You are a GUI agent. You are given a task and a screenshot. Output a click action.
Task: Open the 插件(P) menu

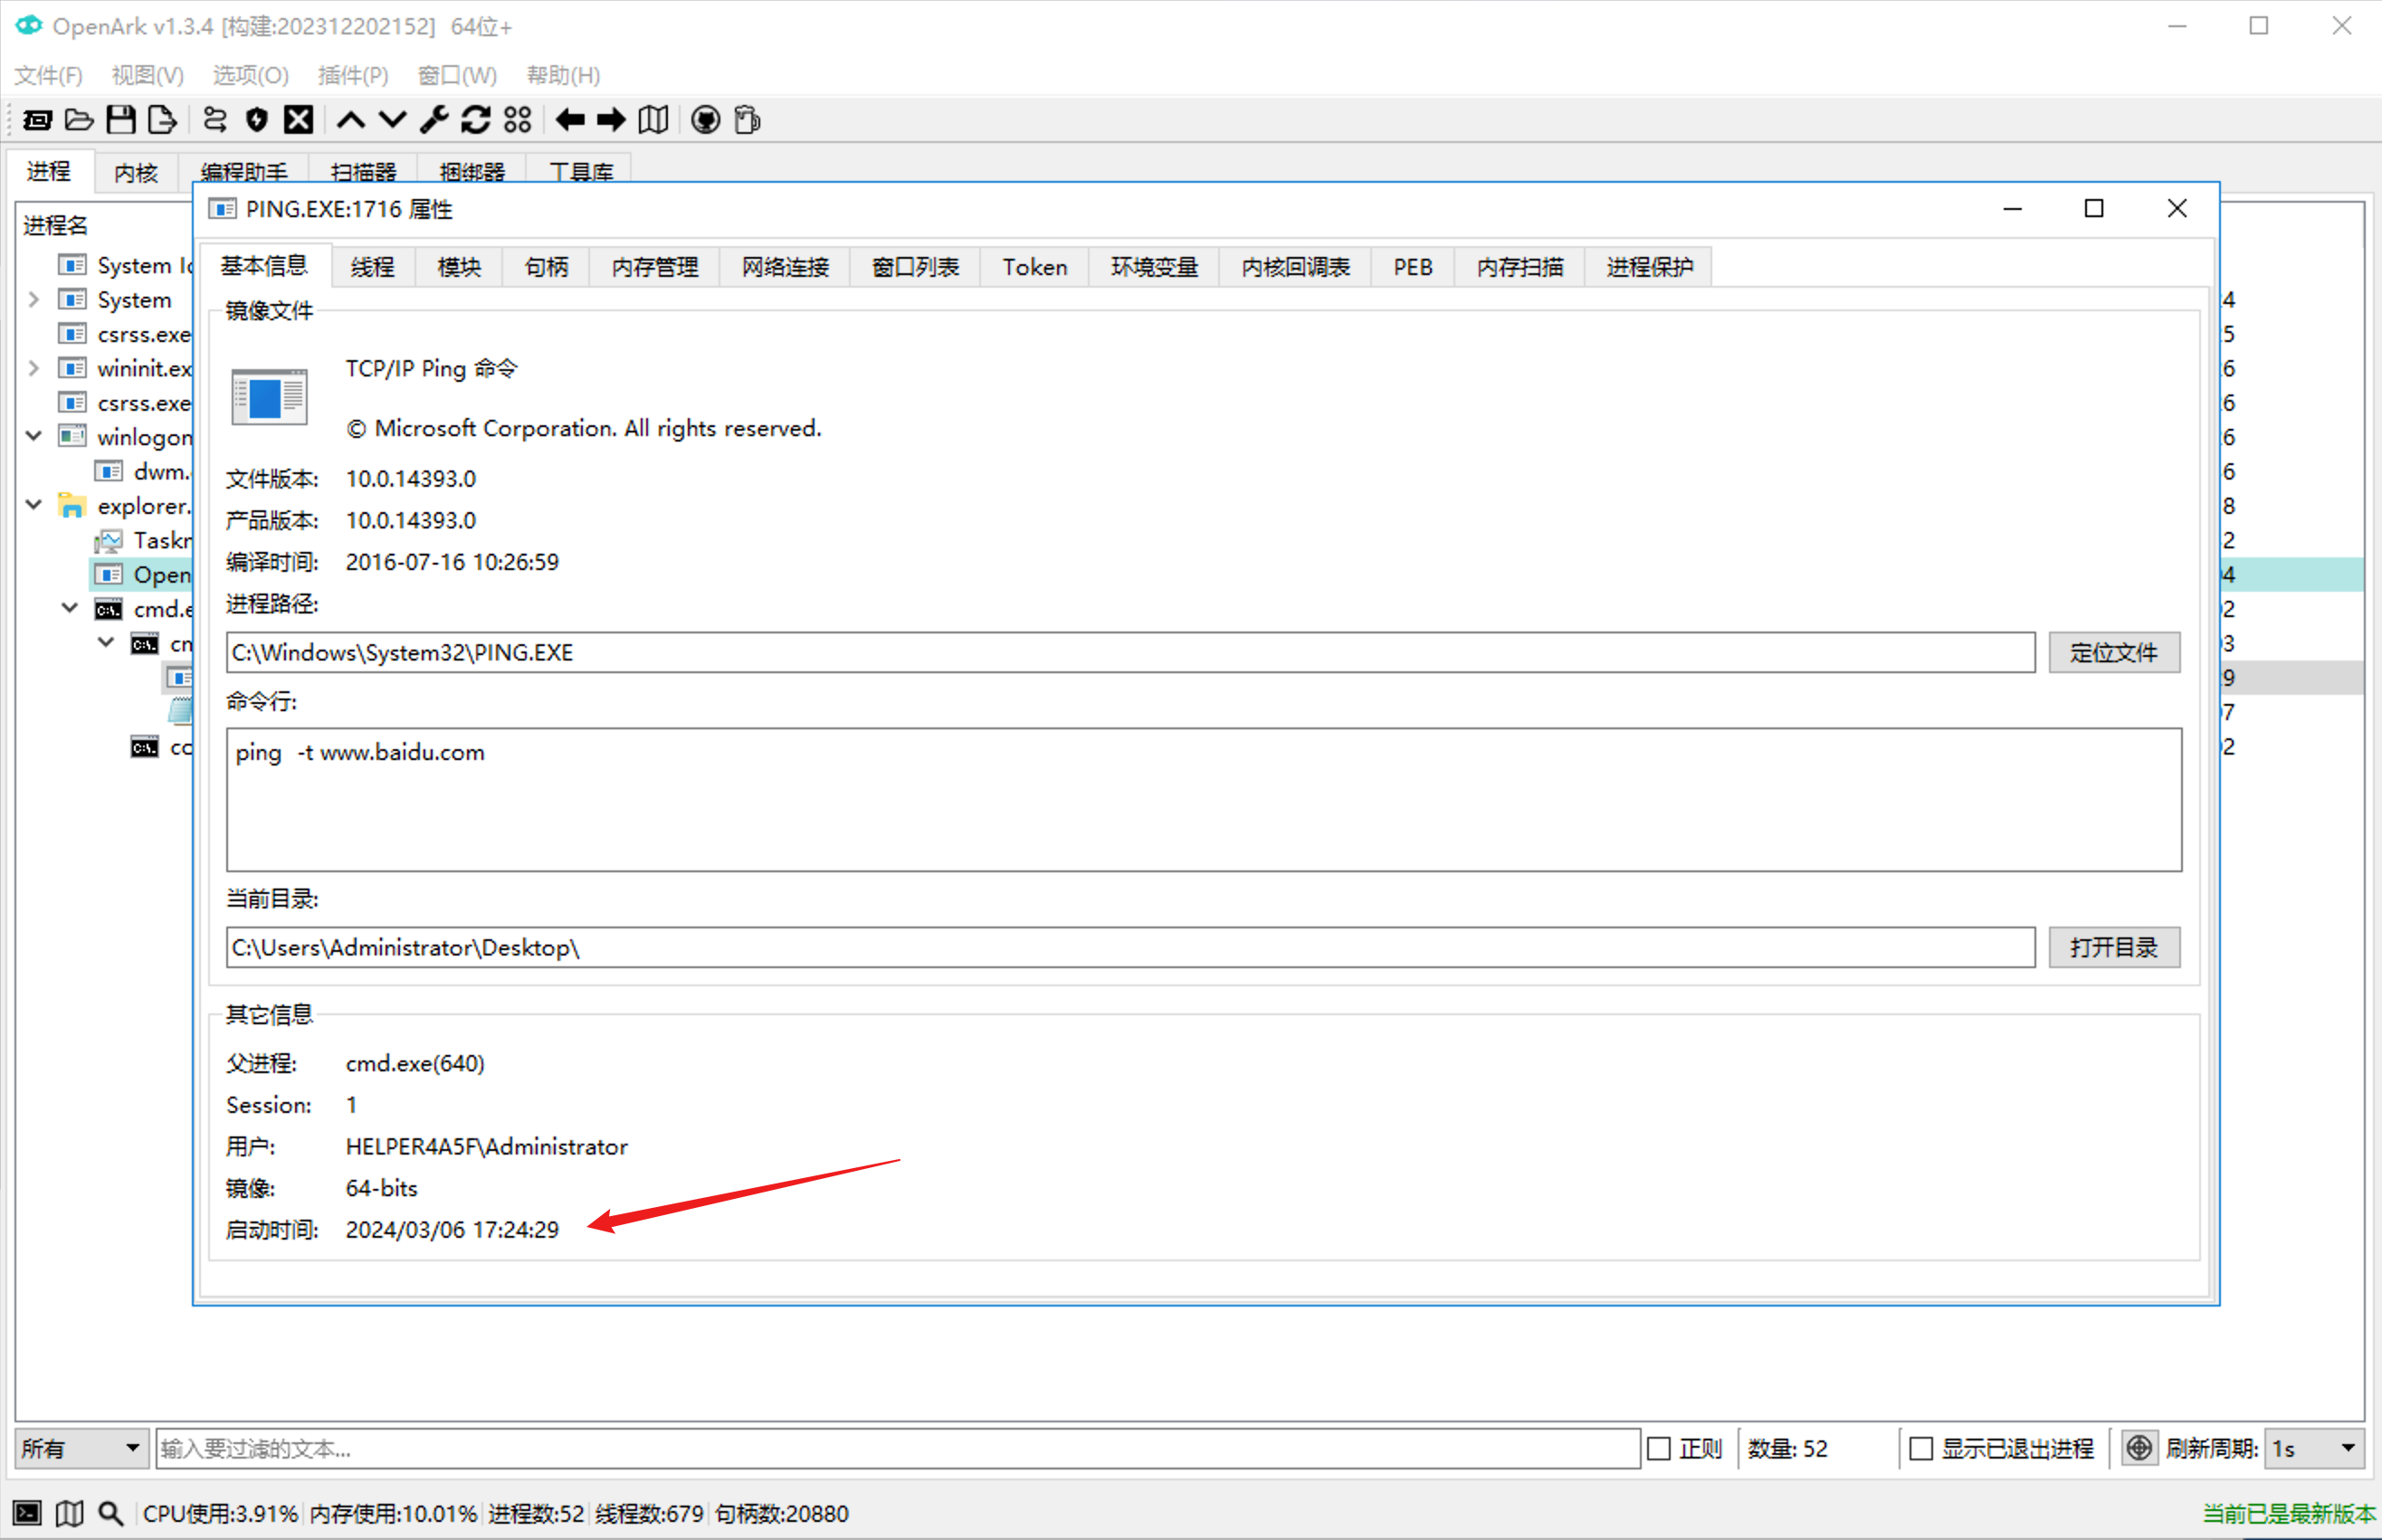coord(352,75)
